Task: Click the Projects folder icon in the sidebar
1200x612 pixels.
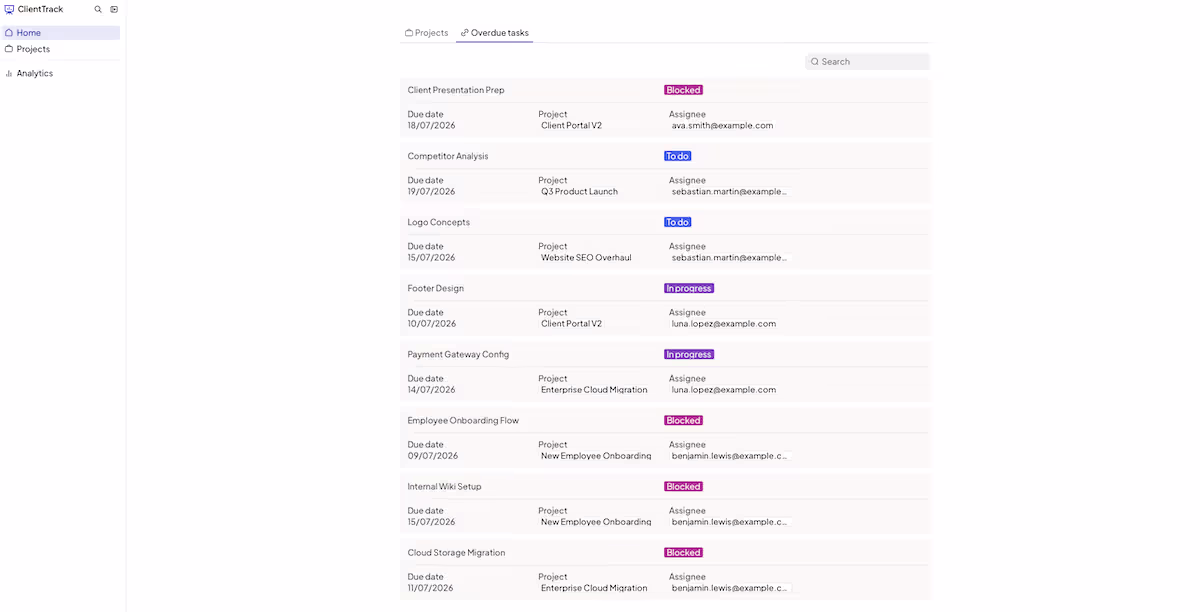Action: point(9,49)
